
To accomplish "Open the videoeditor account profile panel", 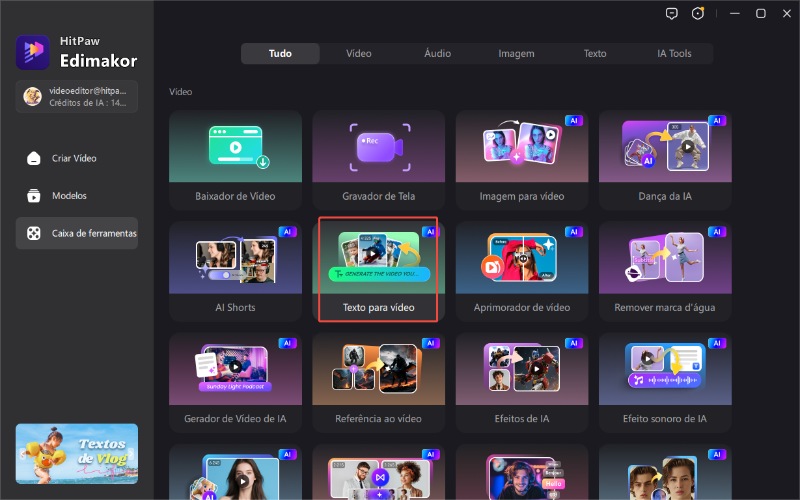I will pos(78,97).
